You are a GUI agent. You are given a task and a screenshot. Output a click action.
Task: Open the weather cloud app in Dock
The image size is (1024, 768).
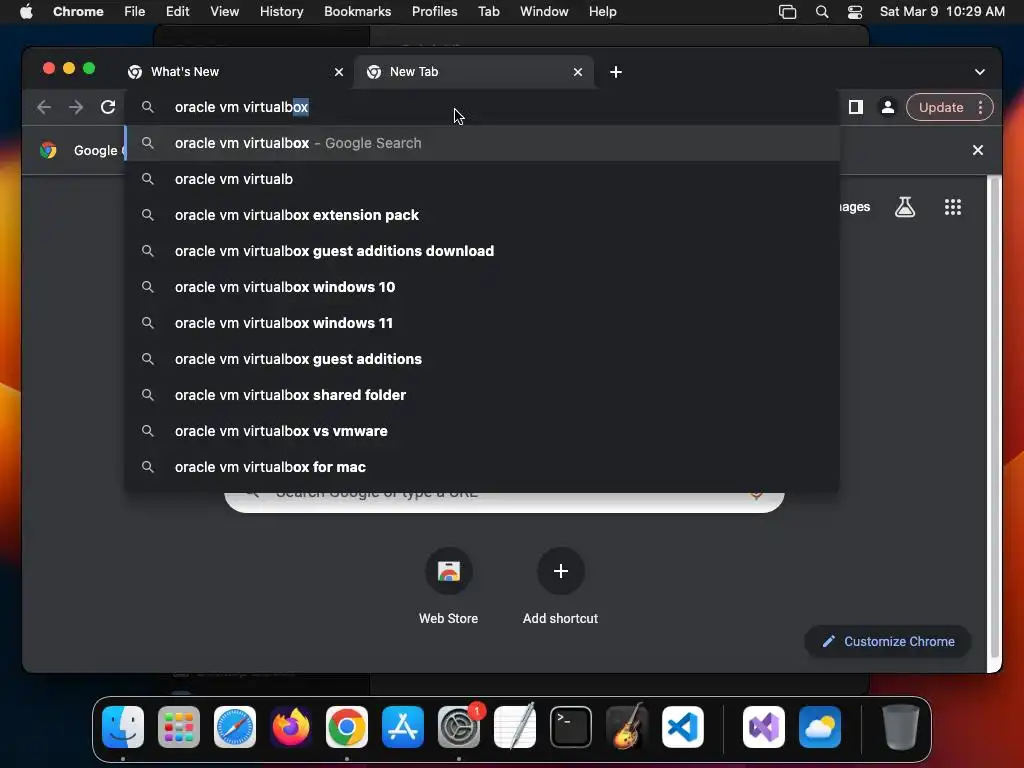[820, 727]
